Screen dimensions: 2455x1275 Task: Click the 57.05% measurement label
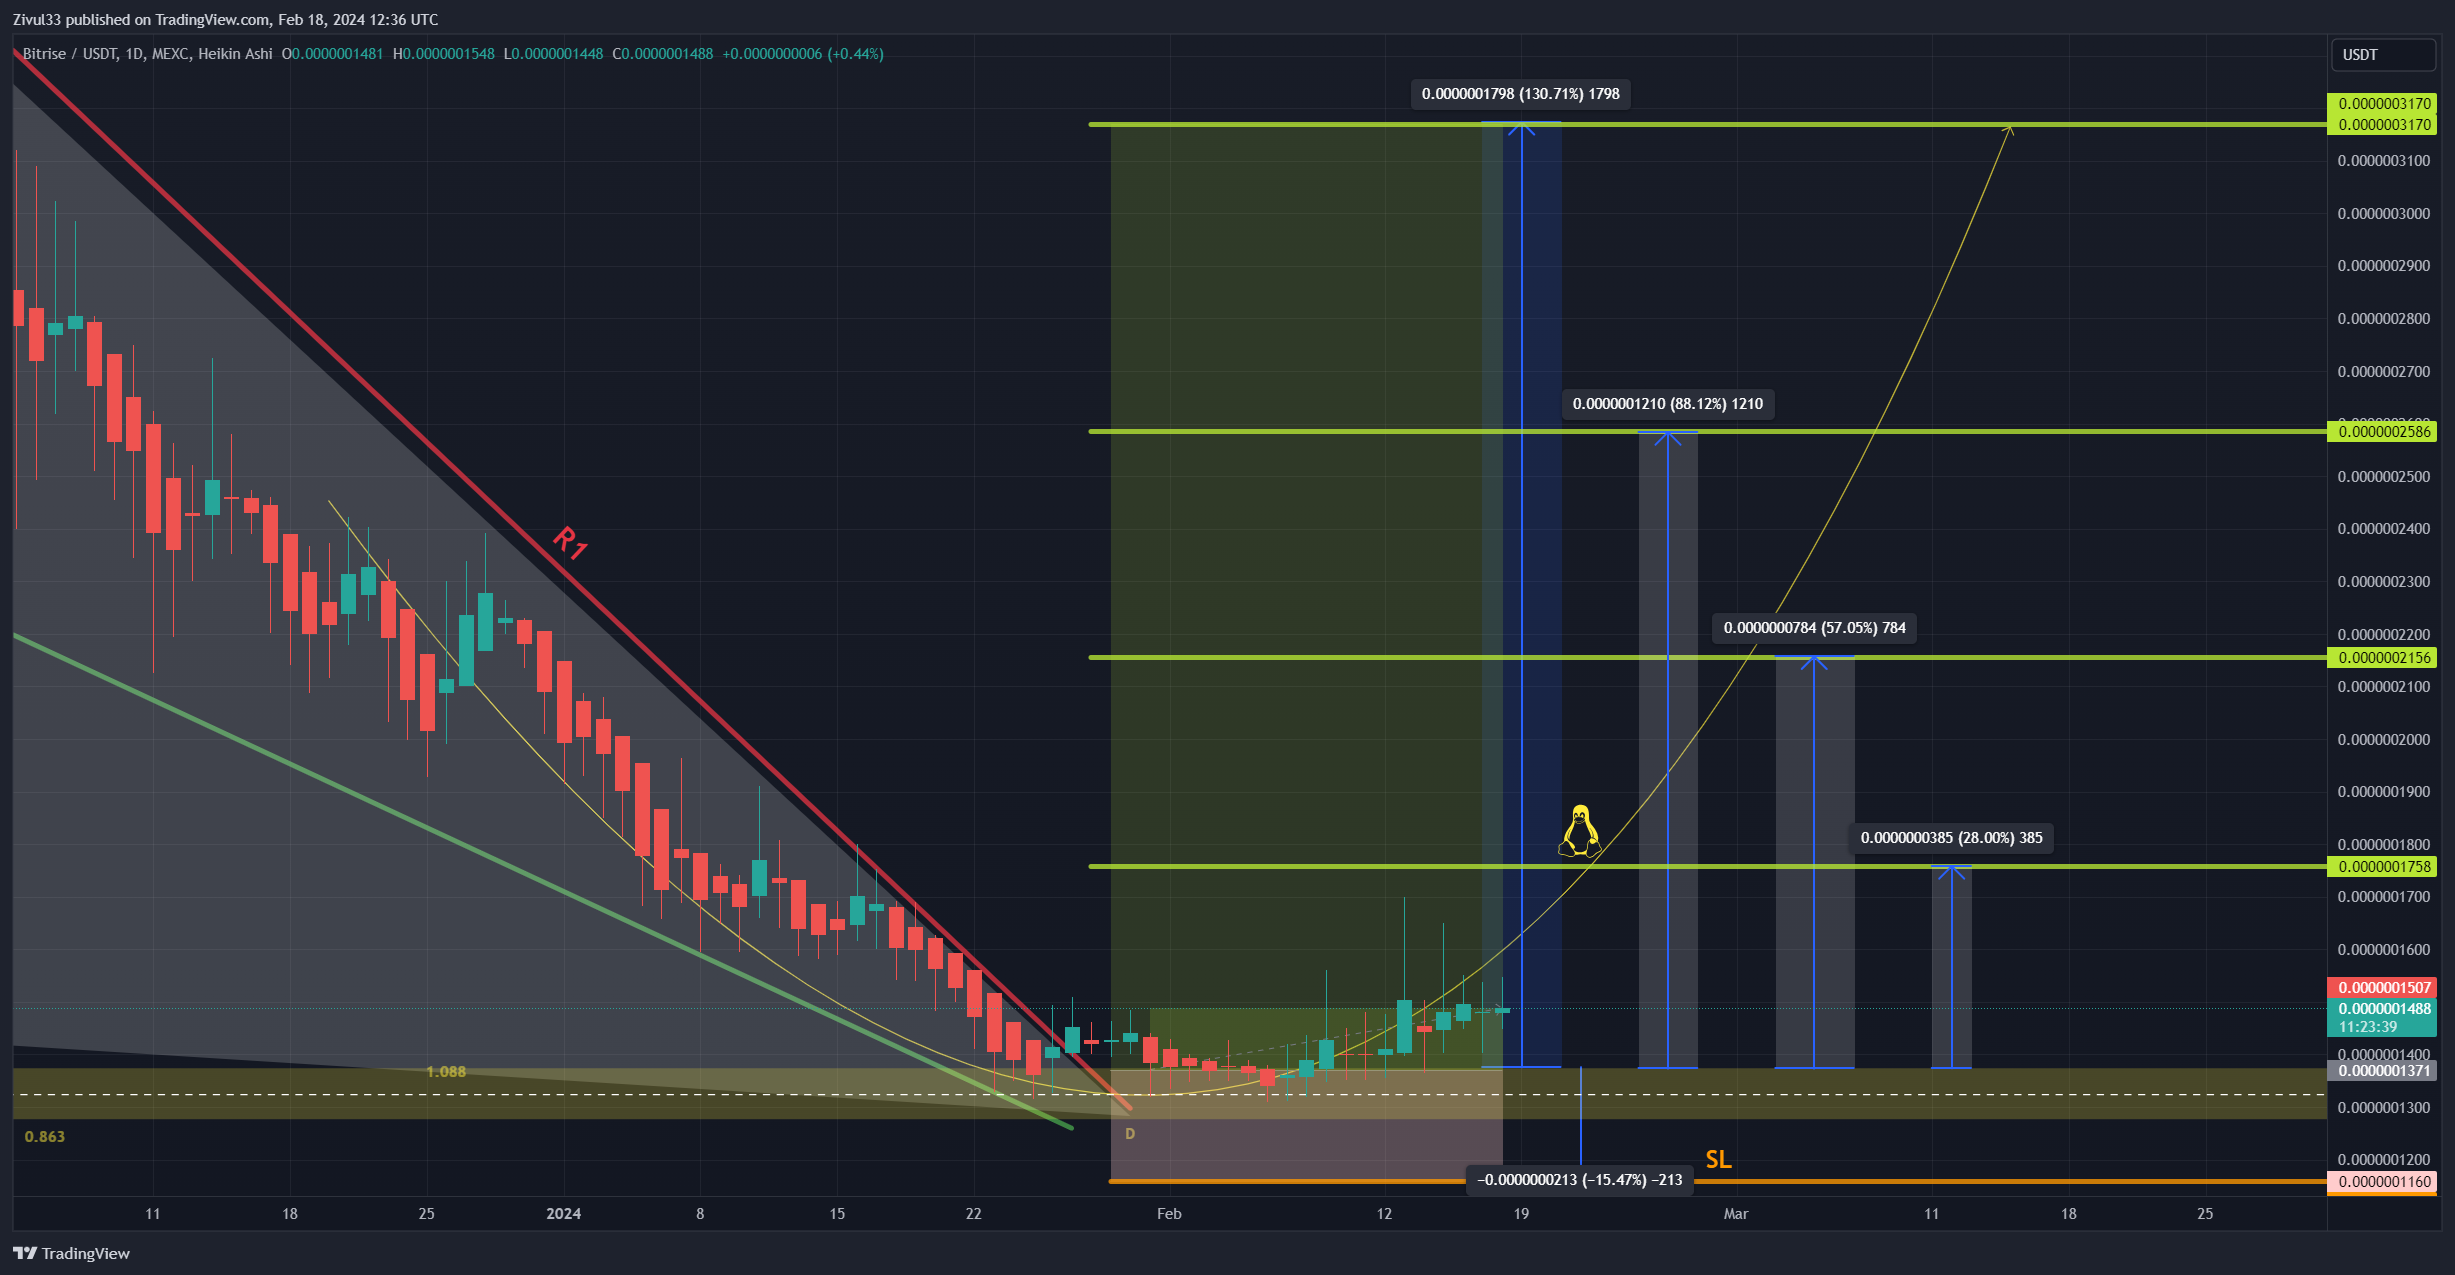tap(1814, 628)
